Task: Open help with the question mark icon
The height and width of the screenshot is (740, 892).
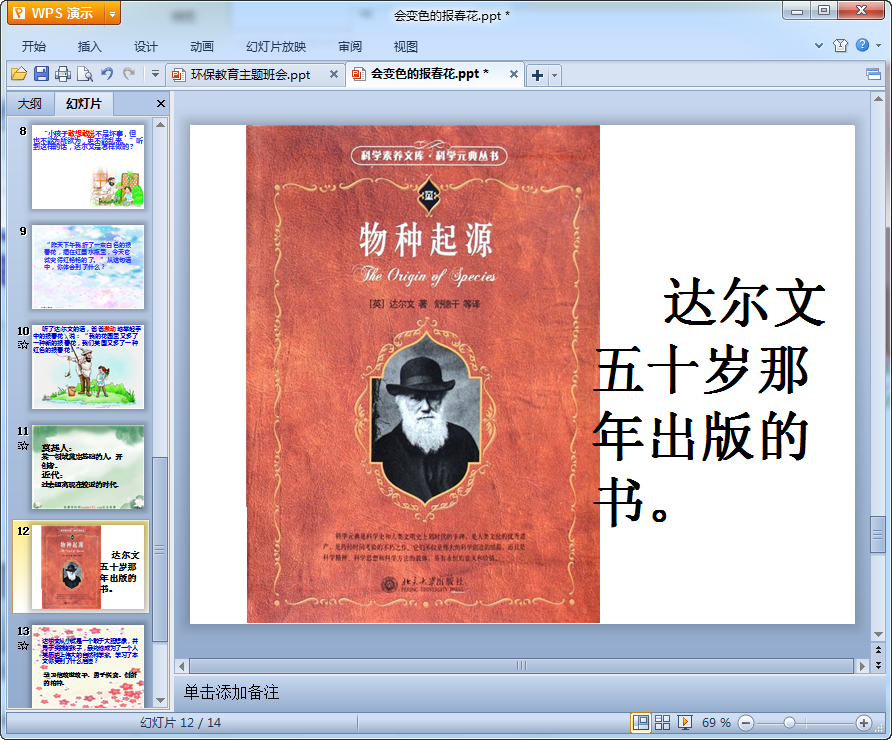Action: click(862, 45)
